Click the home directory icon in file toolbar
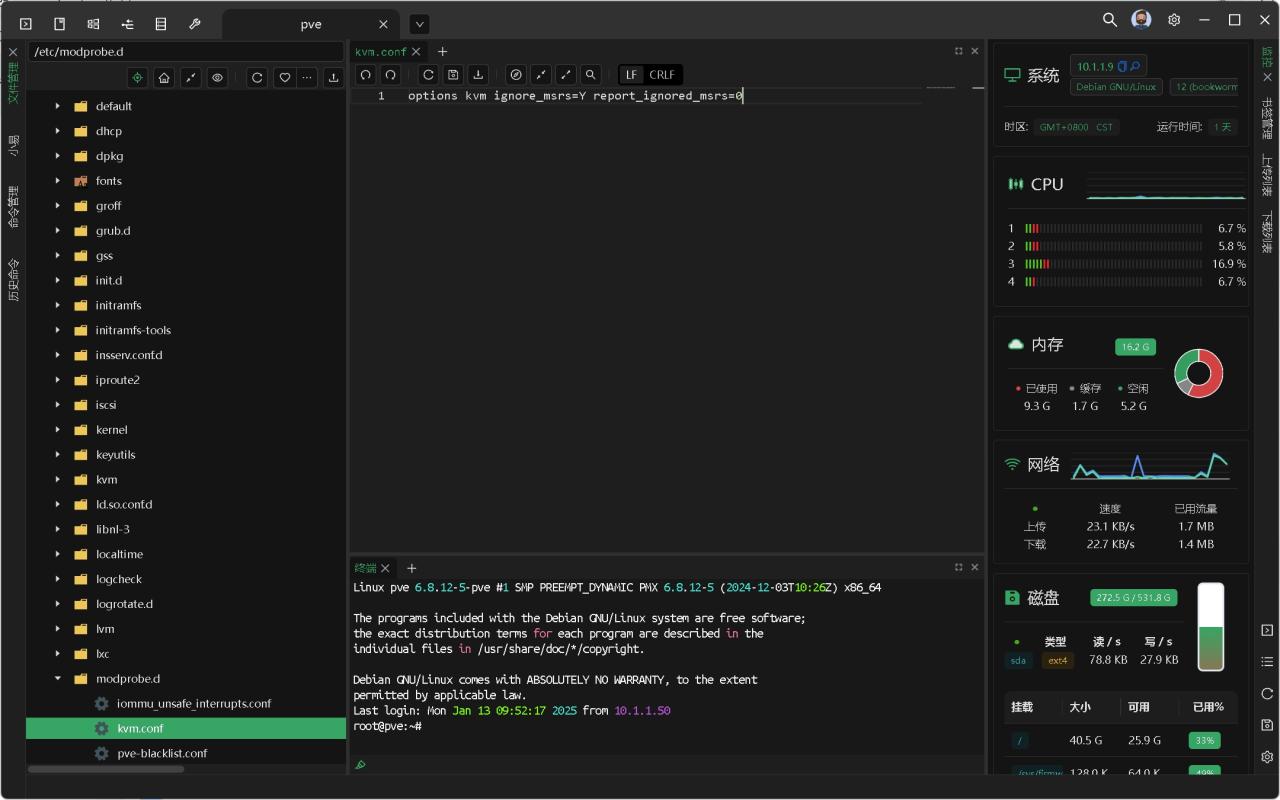This screenshot has width=1280, height=800. (164, 78)
